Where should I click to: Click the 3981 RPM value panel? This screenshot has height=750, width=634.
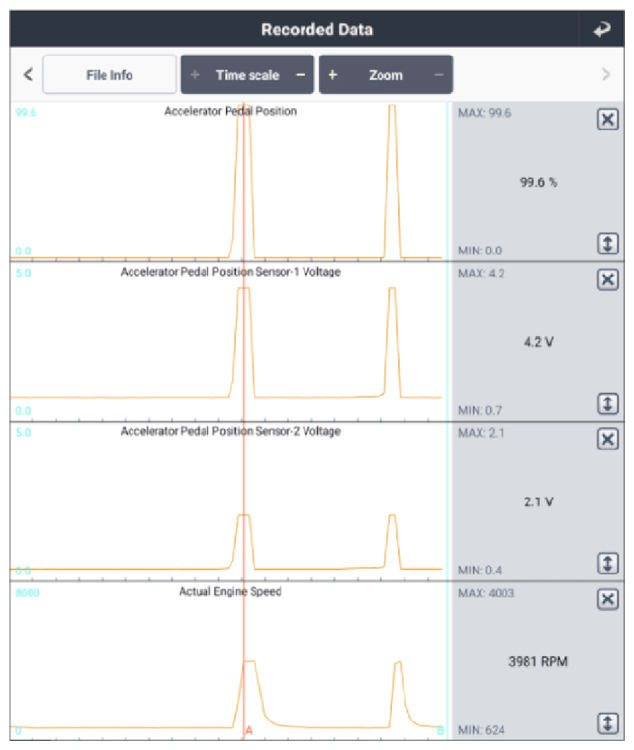538,661
